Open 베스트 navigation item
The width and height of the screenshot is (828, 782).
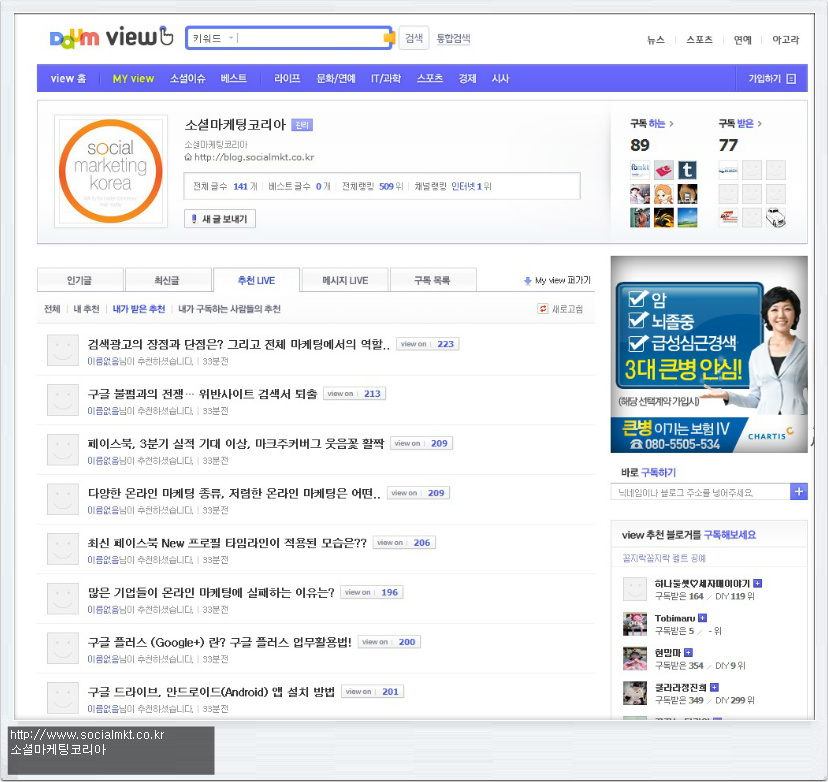(233, 79)
